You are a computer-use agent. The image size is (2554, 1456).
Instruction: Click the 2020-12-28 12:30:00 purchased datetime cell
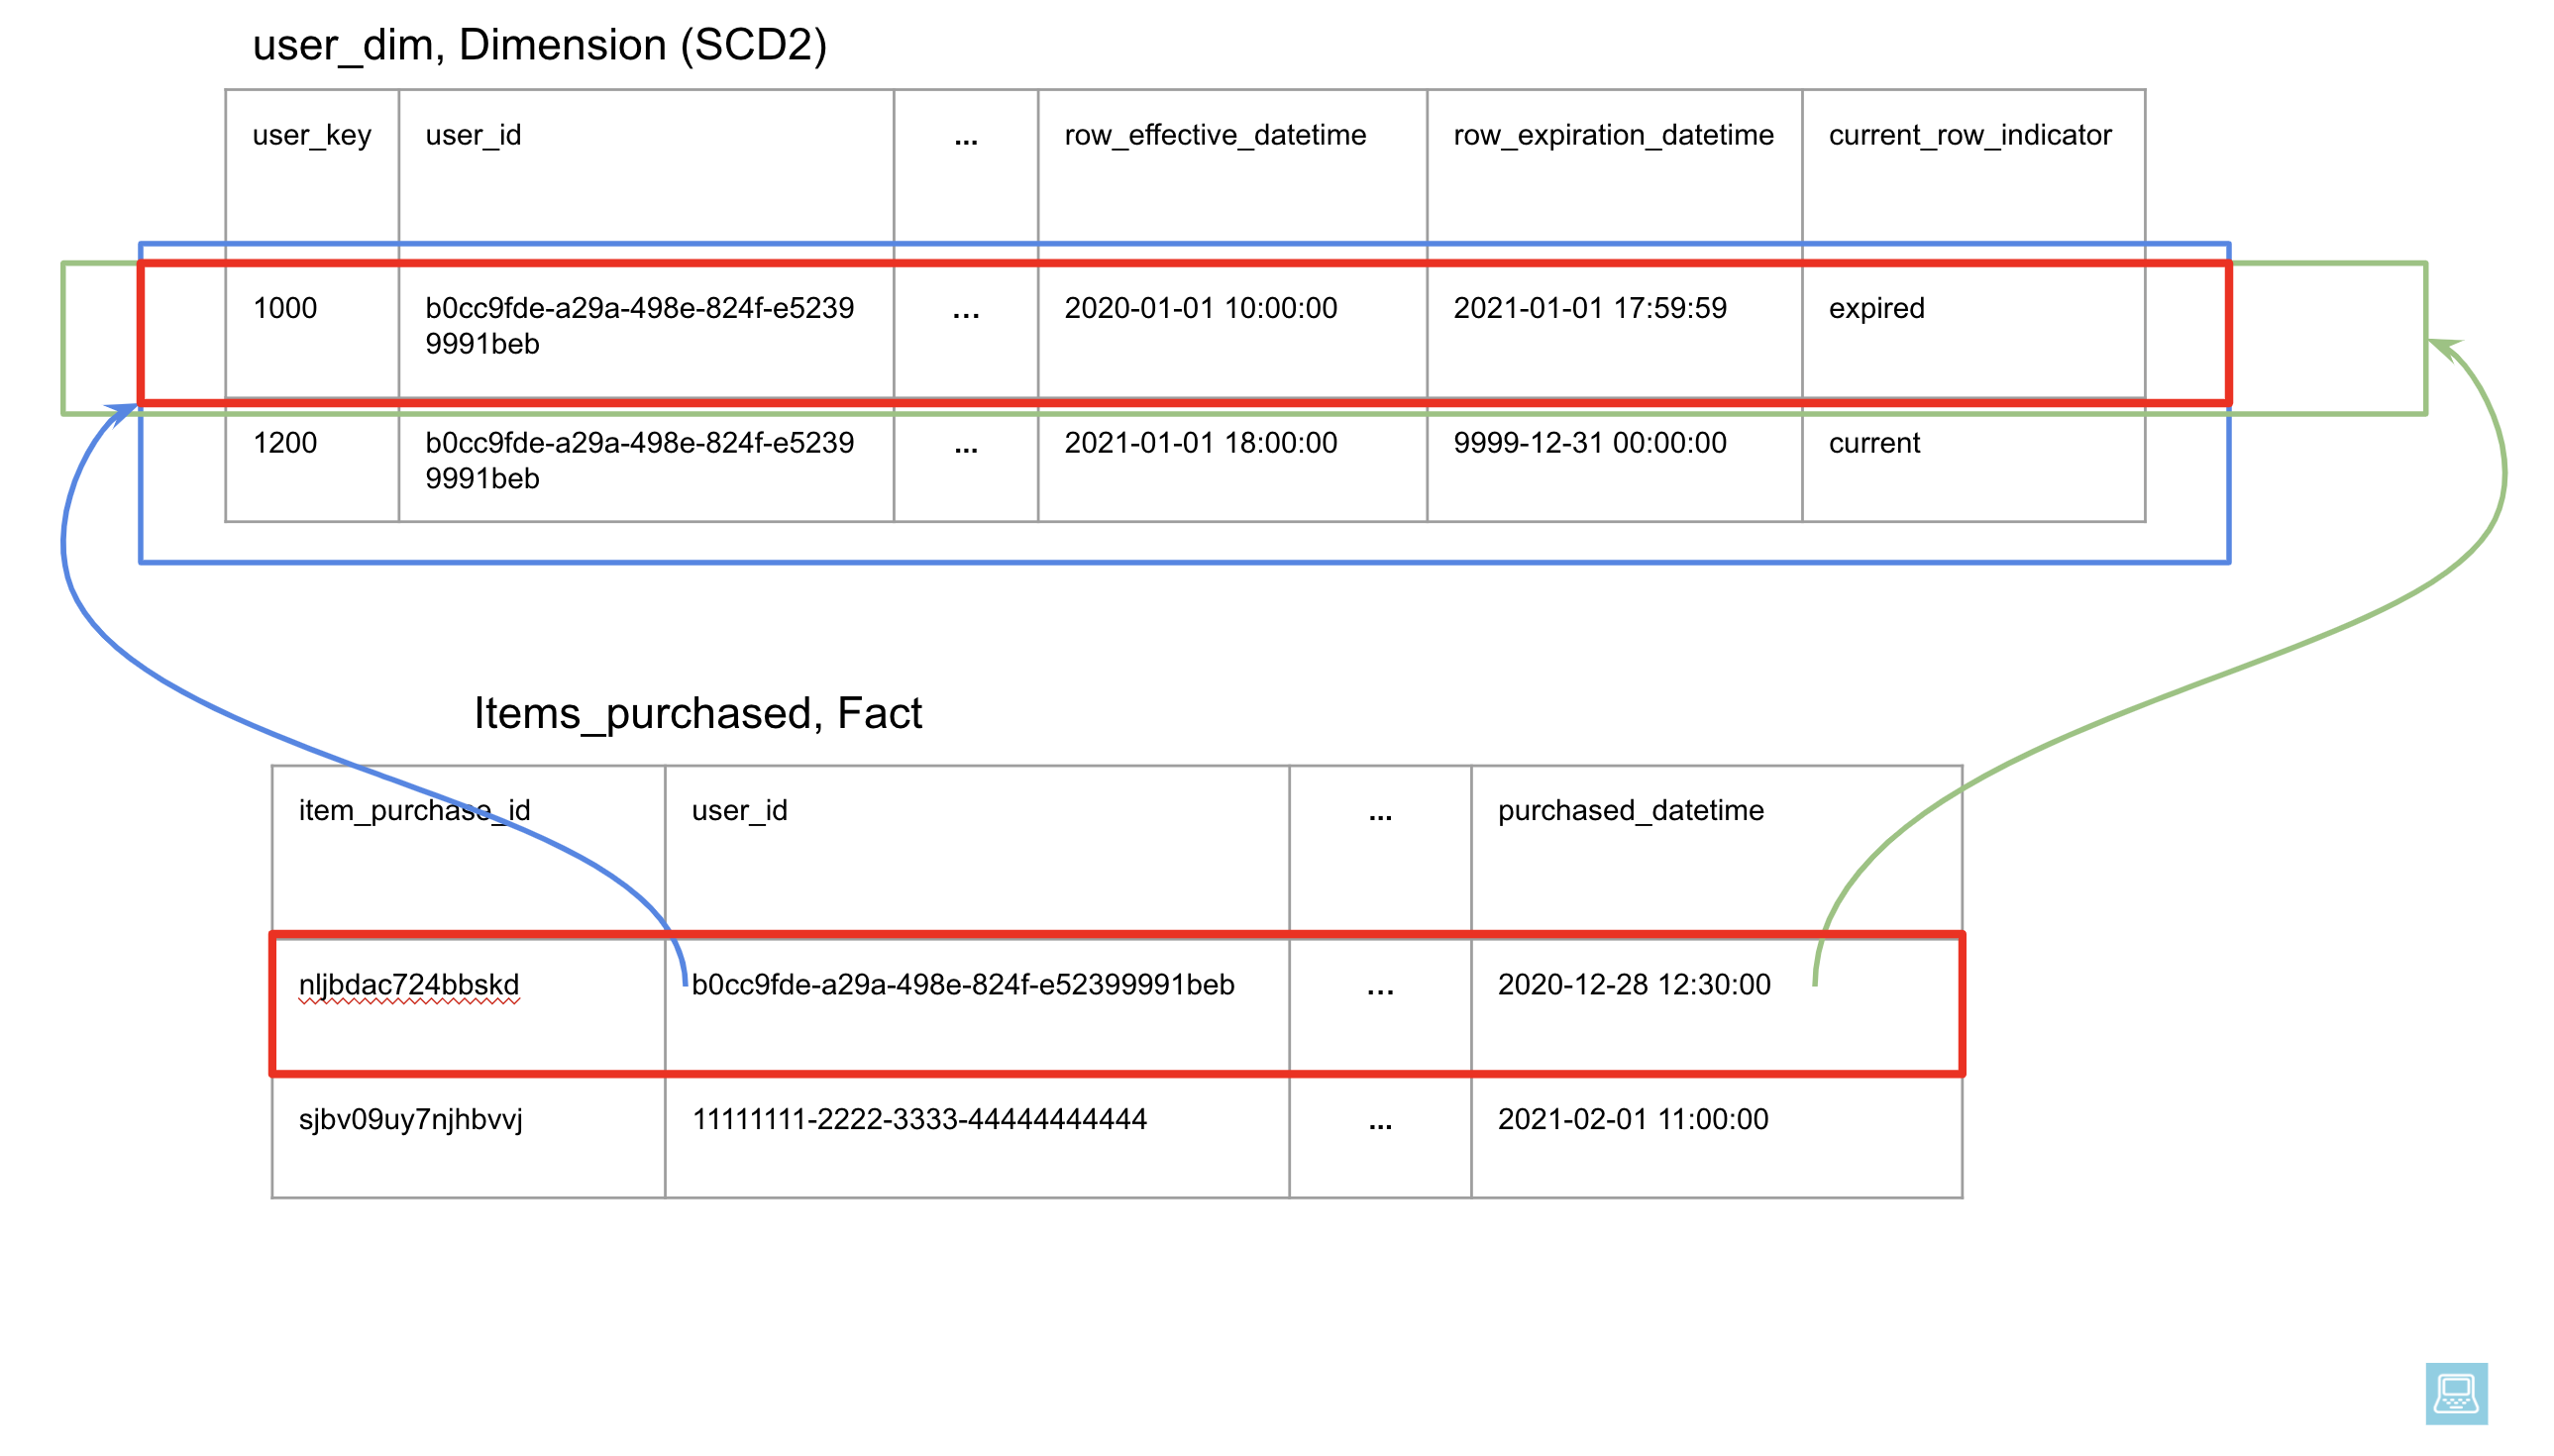click(x=1633, y=985)
